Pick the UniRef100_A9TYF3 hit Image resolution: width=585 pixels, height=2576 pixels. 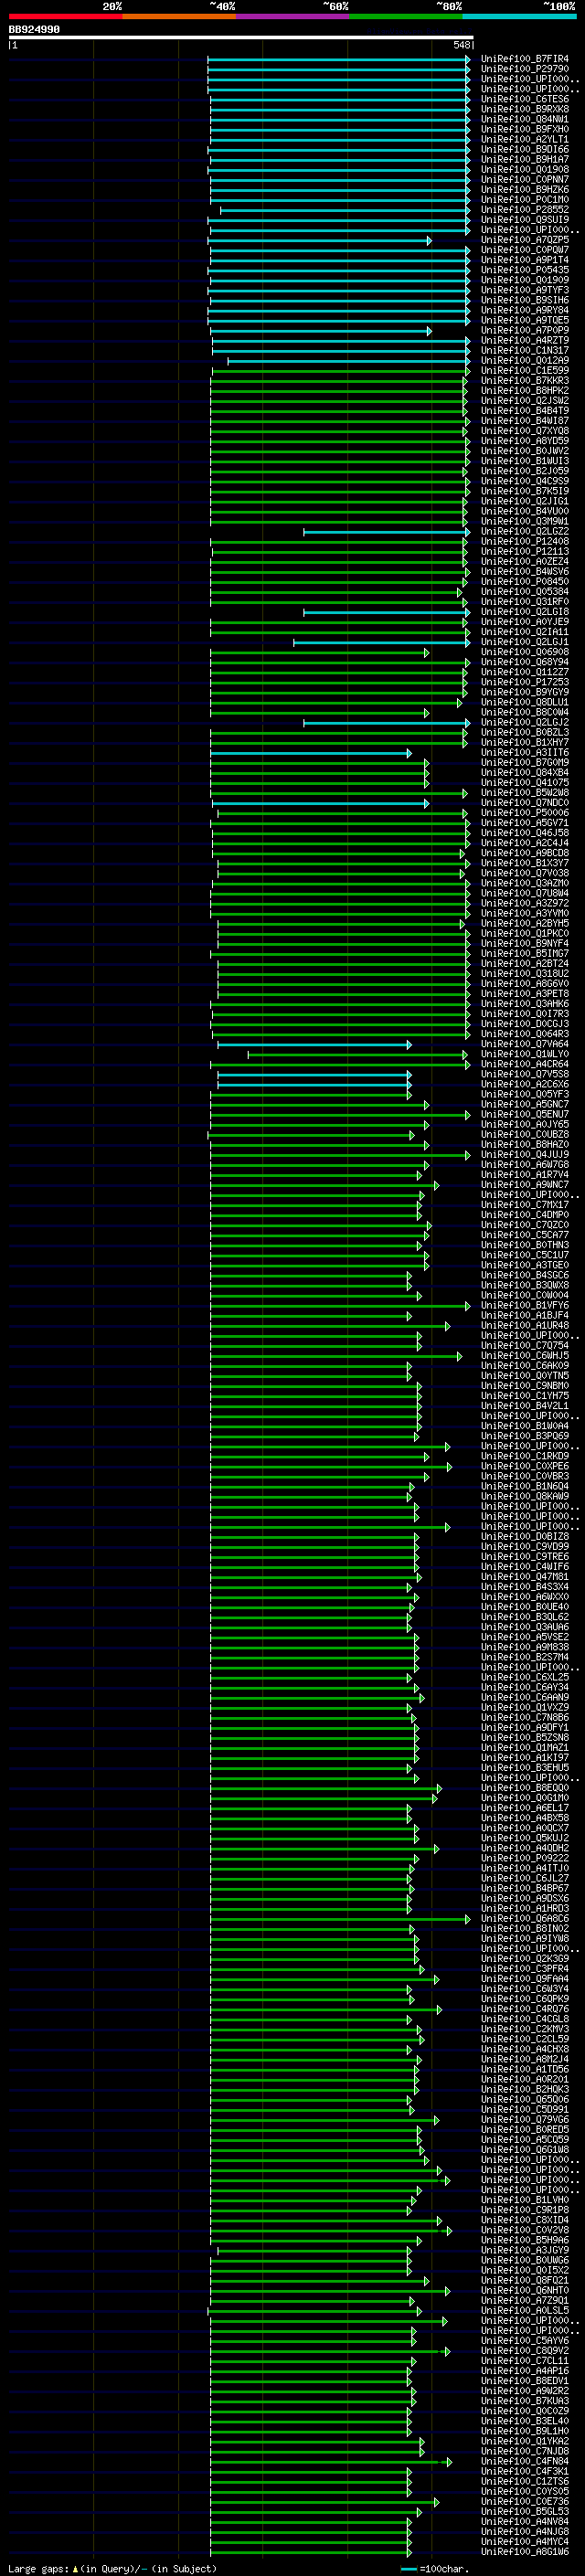[525, 290]
